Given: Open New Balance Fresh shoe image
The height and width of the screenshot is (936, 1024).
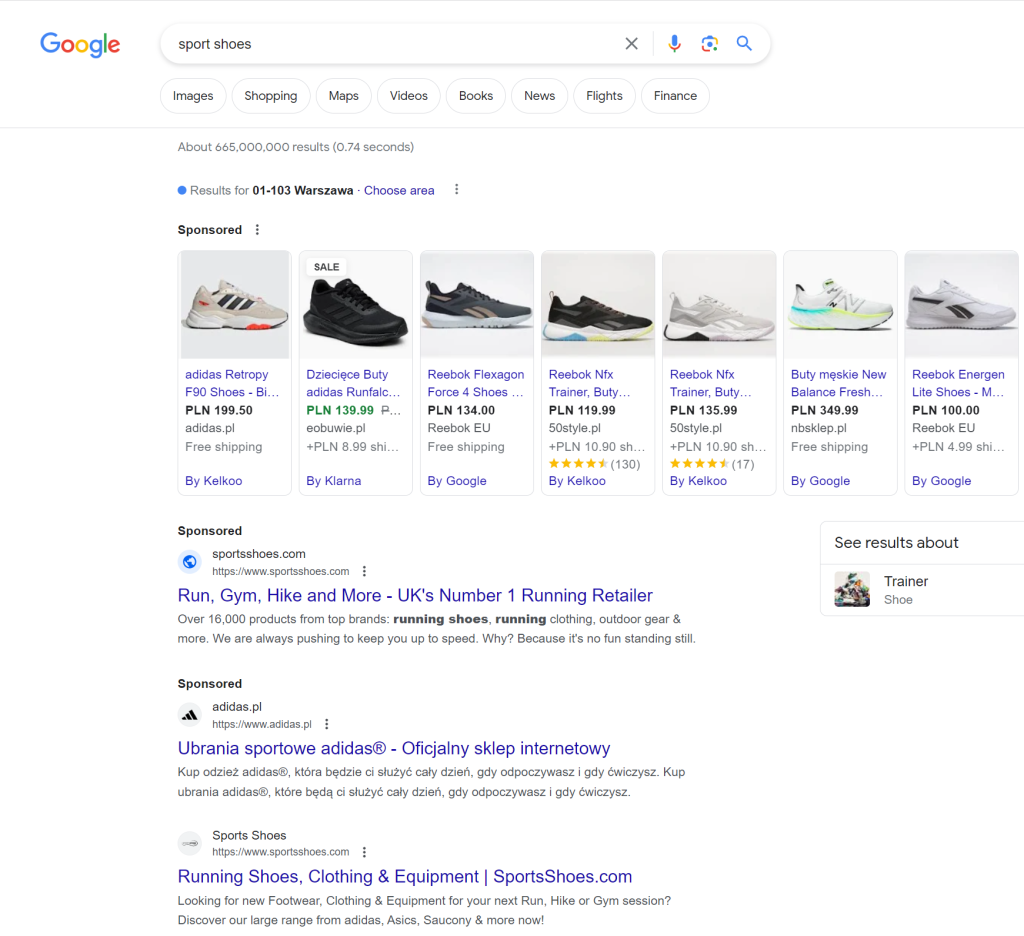Looking at the screenshot, I should tap(840, 305).
